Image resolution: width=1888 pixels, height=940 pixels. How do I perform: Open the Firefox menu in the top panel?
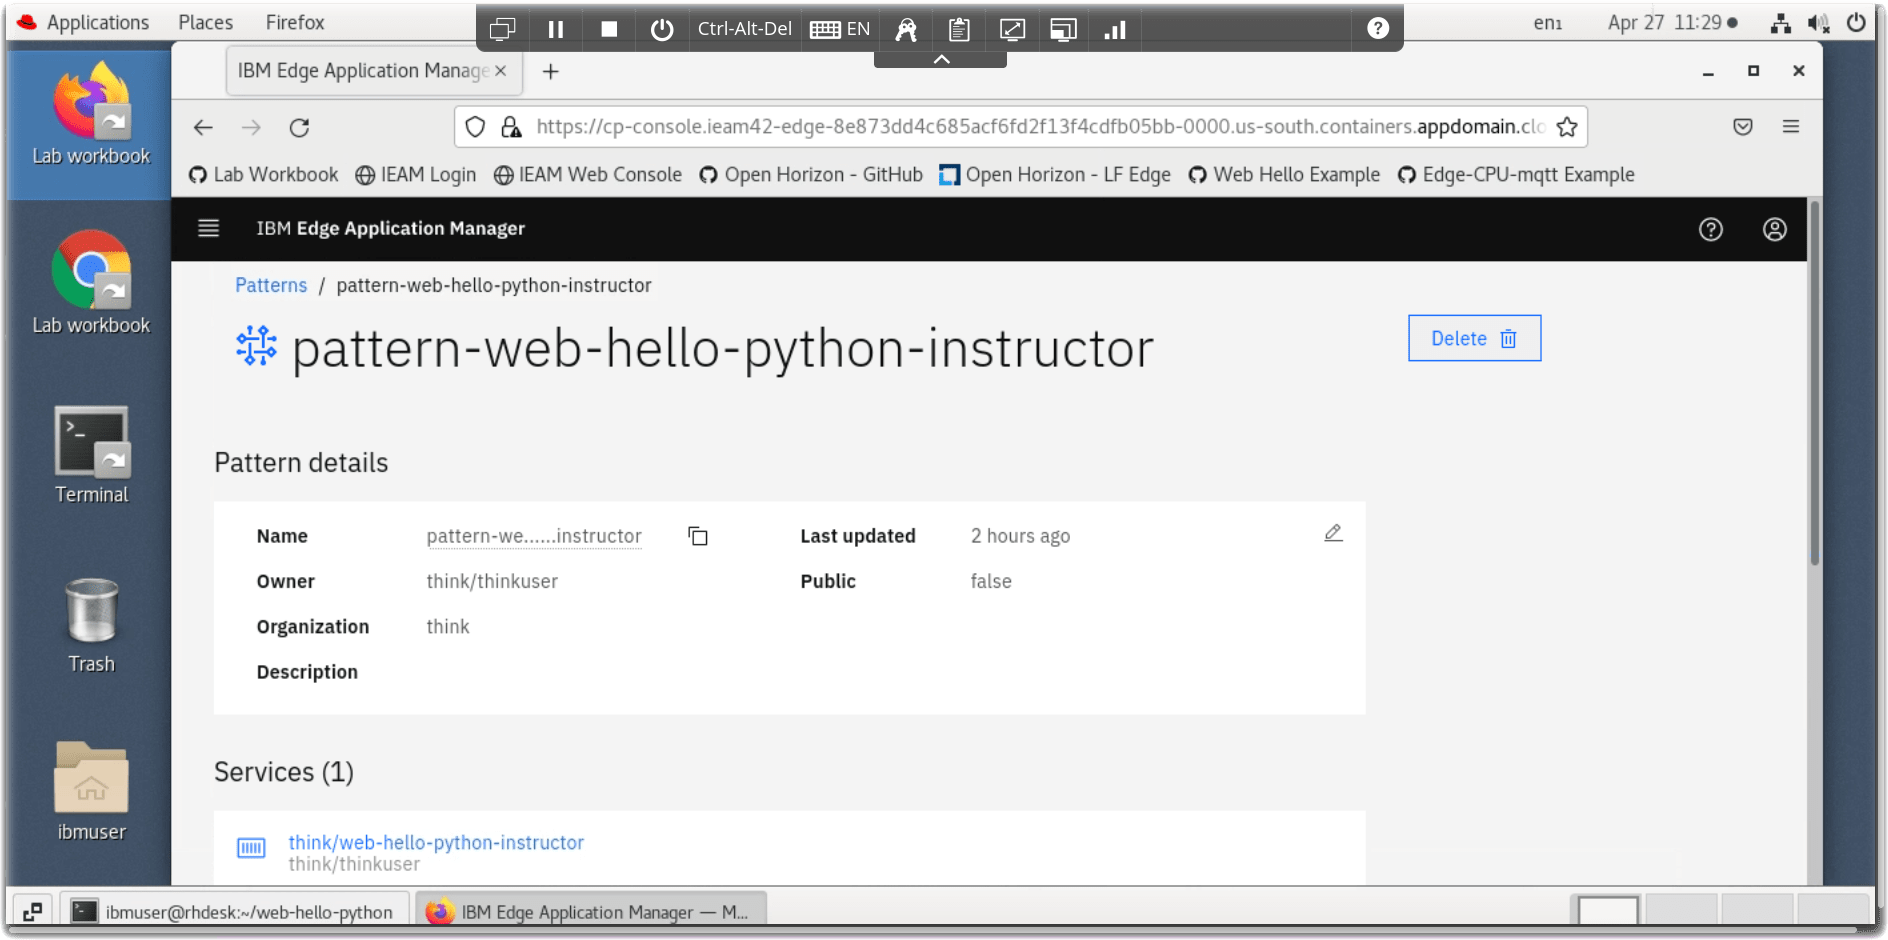point(295,22)
